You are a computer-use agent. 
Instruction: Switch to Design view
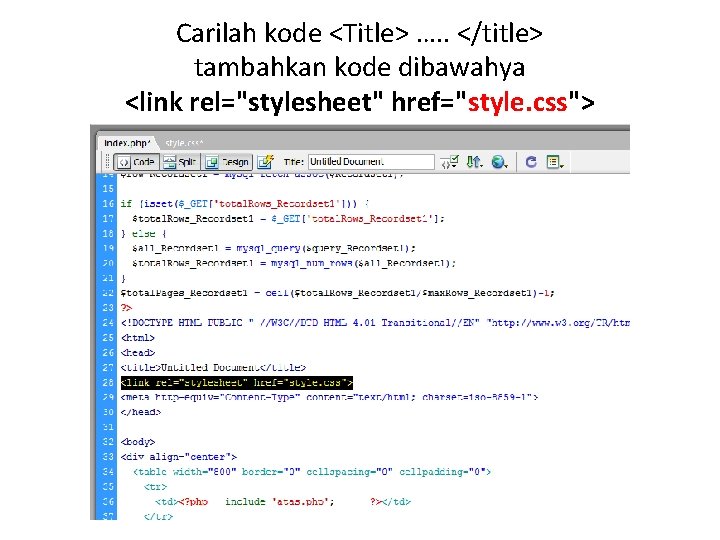click(x=228, y=162)
